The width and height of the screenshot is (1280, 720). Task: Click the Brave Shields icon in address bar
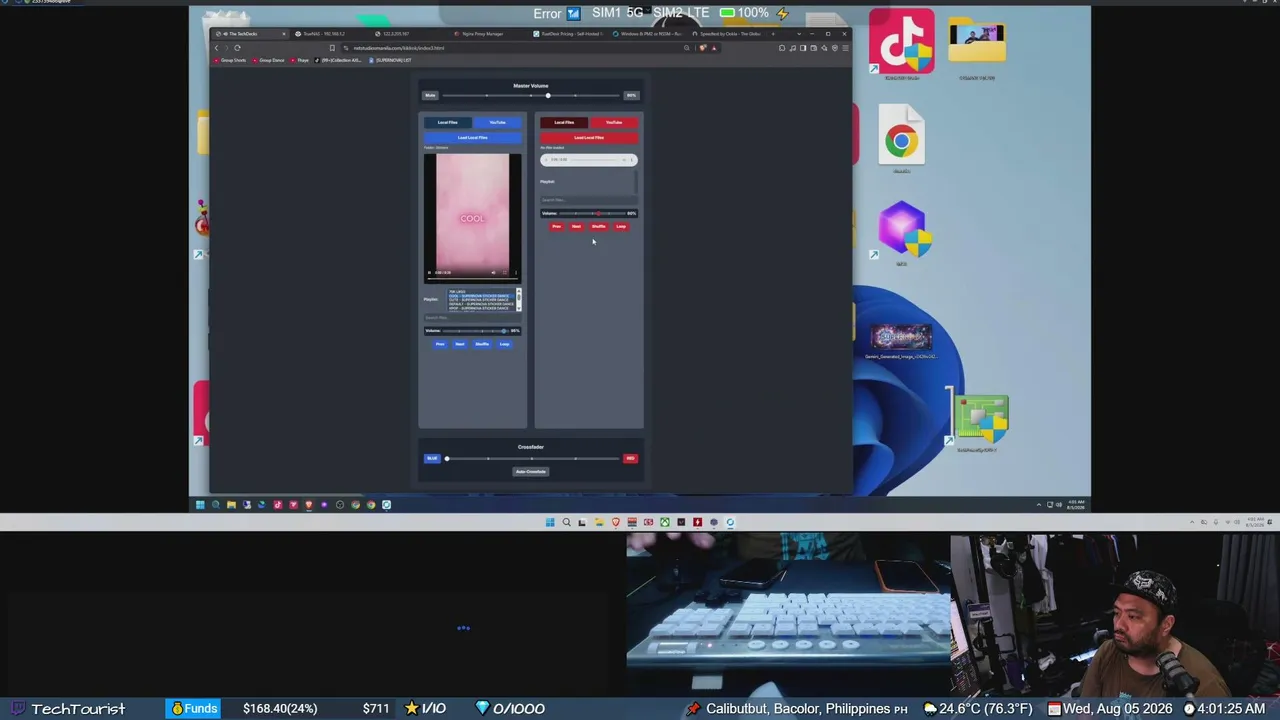click(703, 48)
